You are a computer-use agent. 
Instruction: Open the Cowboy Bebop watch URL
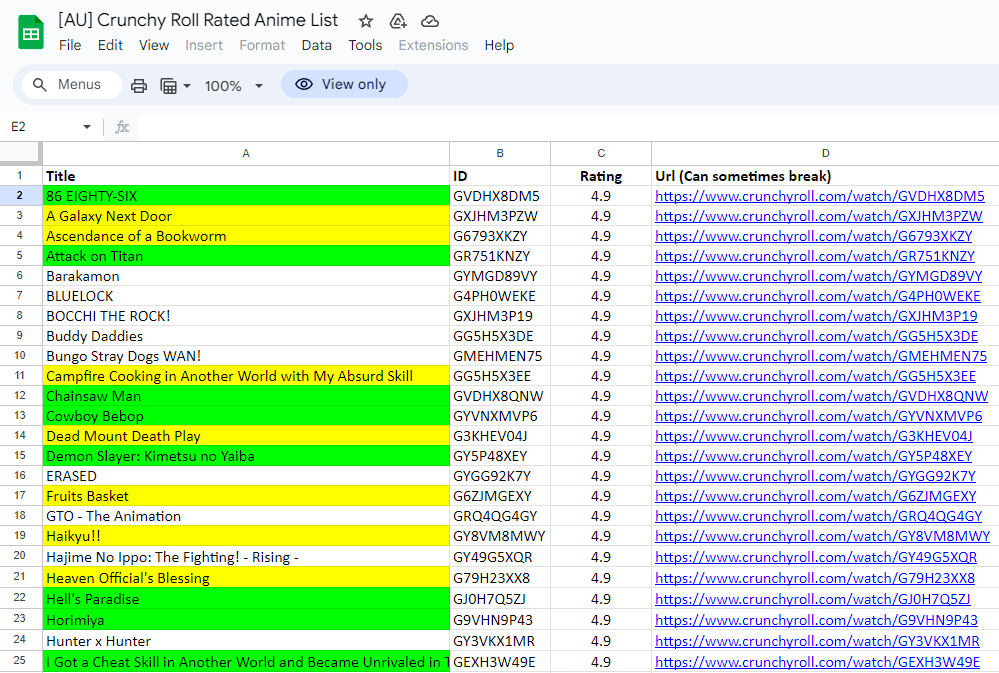click(818, 416)
